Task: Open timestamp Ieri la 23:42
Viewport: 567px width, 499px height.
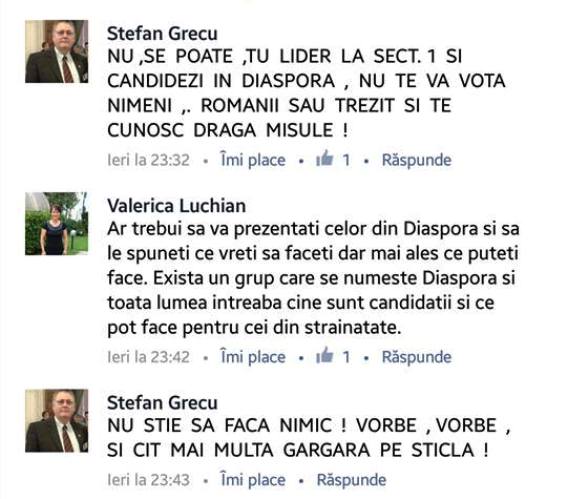Action: pos(148,357)
